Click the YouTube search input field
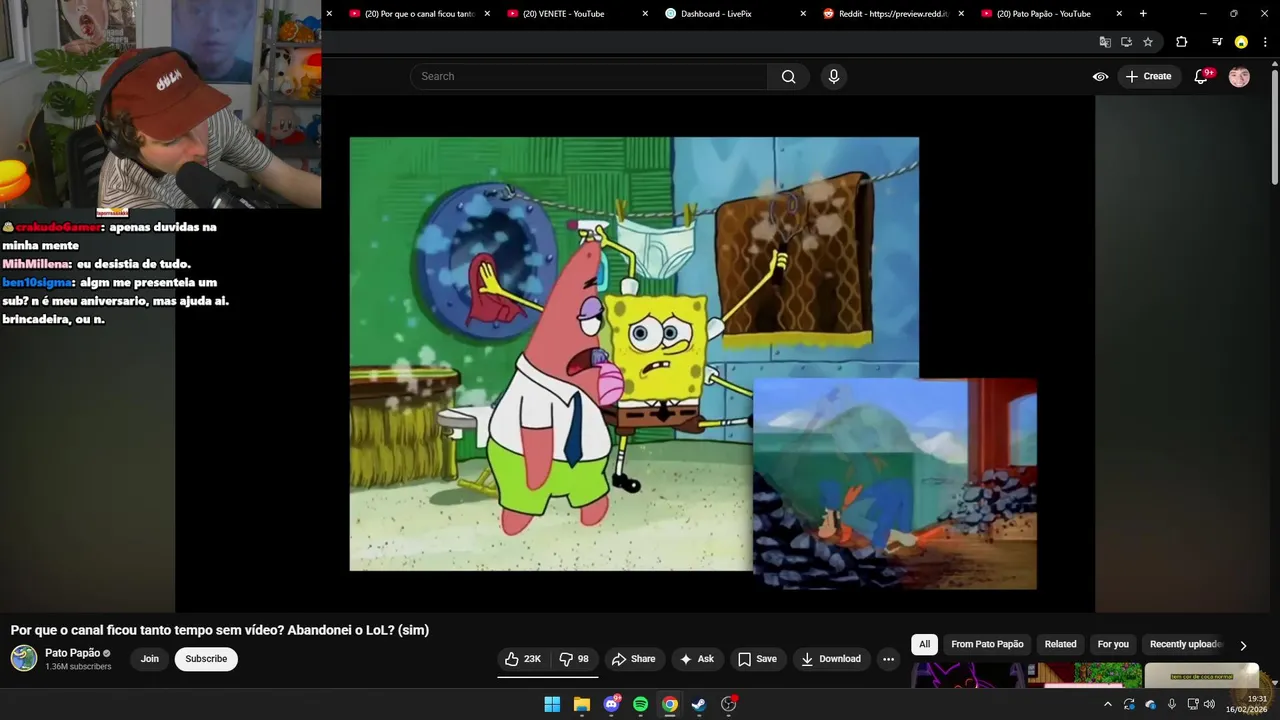Screen dimensions: 1280x720 pos(589,76)
